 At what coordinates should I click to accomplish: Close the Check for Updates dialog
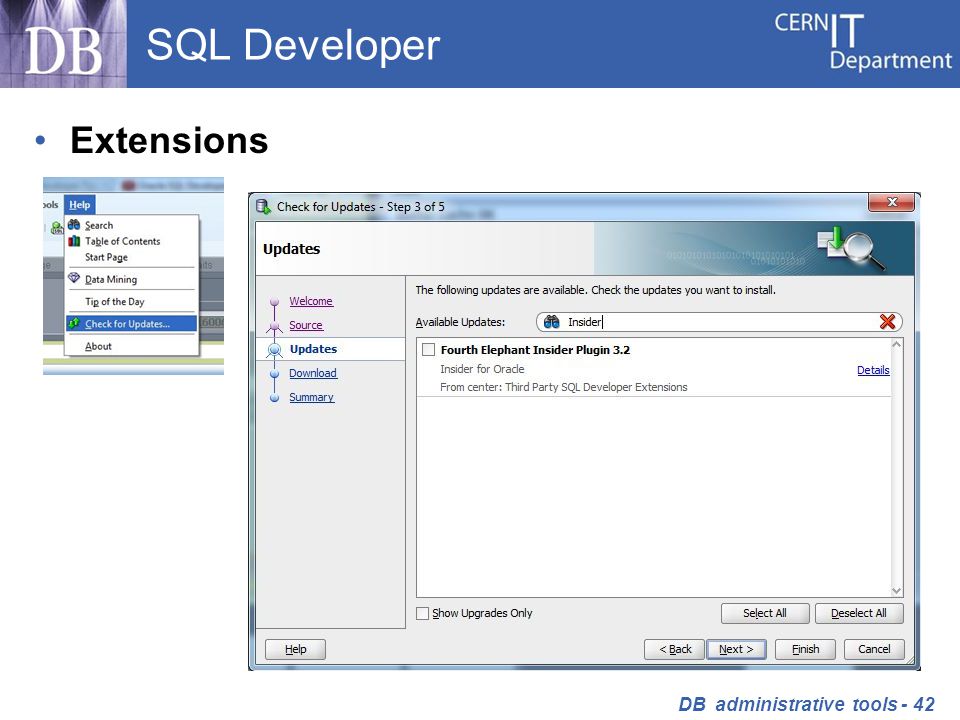pos(892,202)
